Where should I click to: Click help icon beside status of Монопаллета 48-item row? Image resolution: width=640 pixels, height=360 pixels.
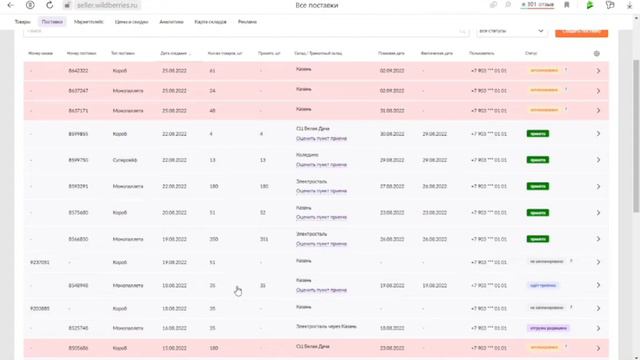coord(566,110)
